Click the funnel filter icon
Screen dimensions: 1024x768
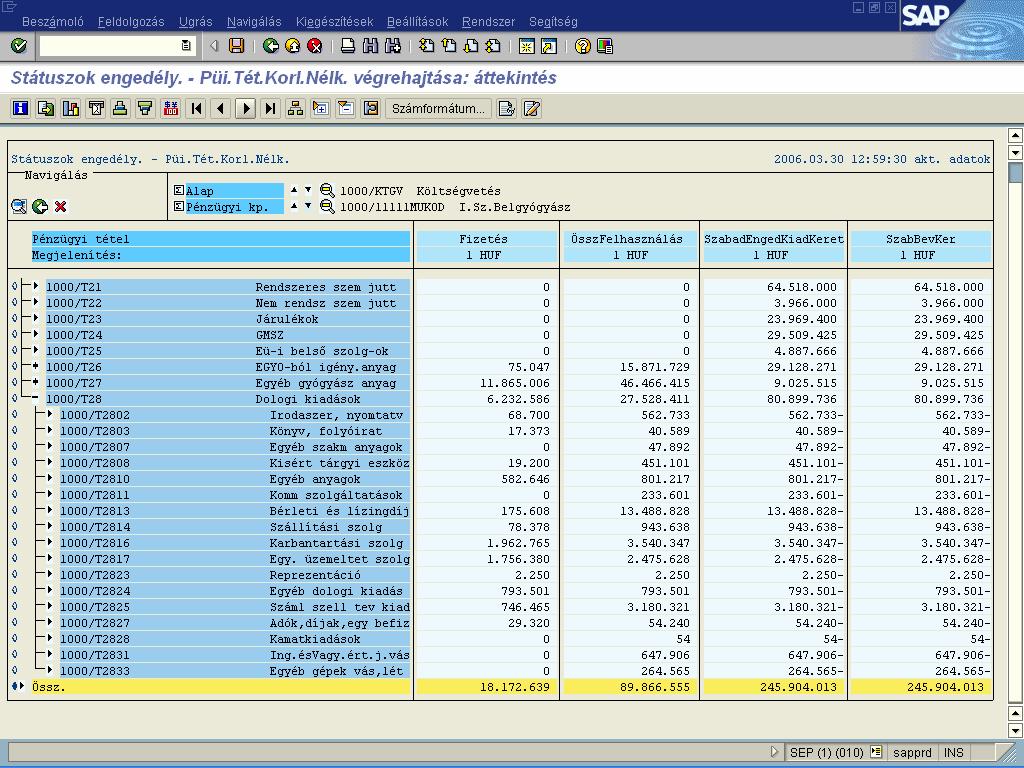145,108
